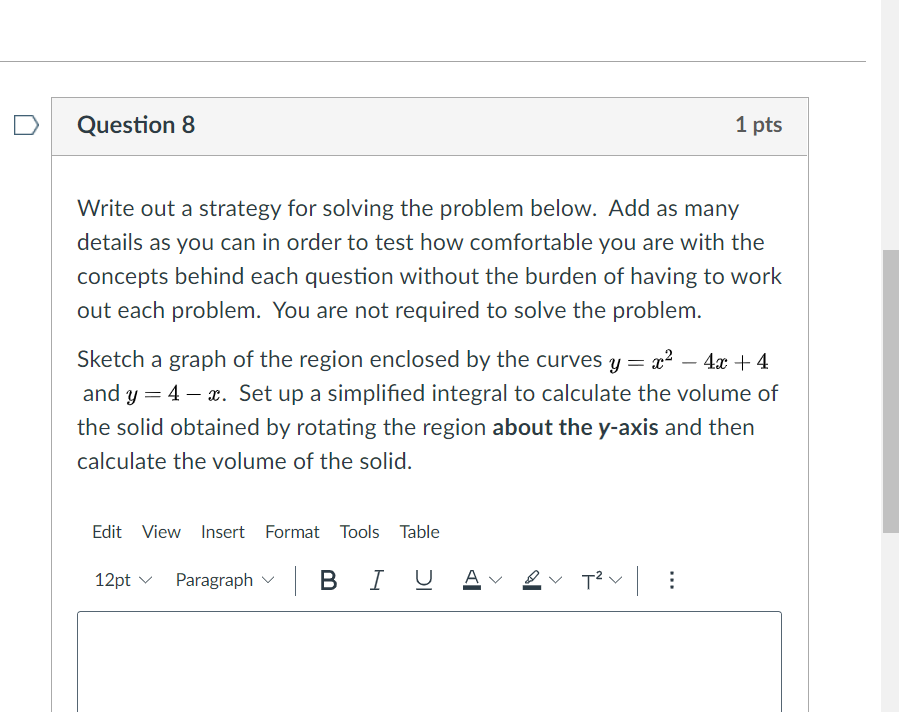Toggle bold formatting in the editor

click(x=328, y=580)
